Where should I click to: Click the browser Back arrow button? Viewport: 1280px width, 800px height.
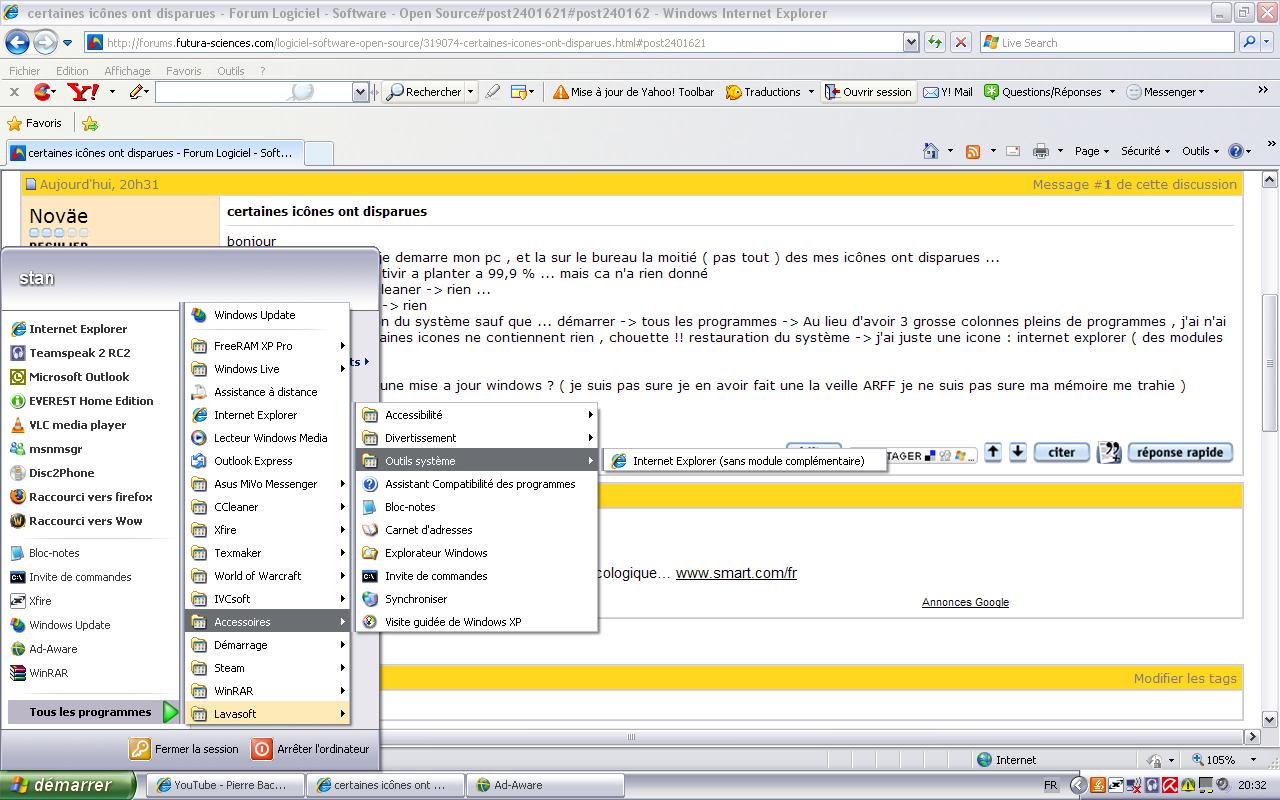click(17, 42)
